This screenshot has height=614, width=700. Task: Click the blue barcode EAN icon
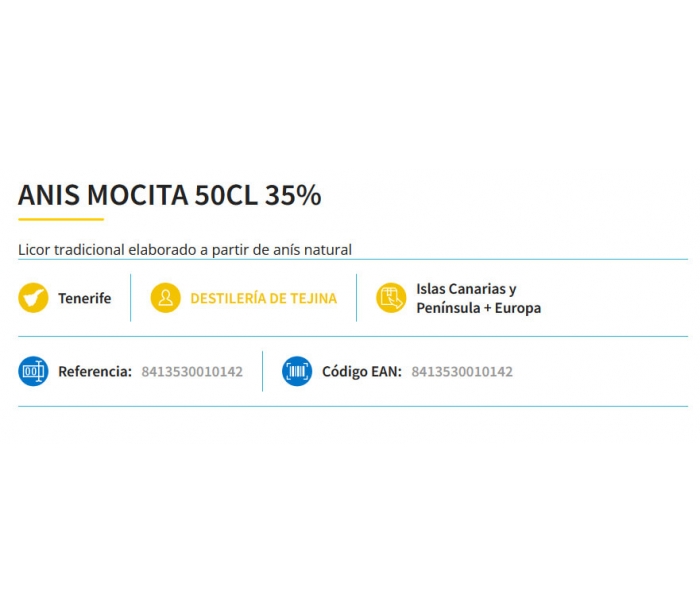click(297, 371)
